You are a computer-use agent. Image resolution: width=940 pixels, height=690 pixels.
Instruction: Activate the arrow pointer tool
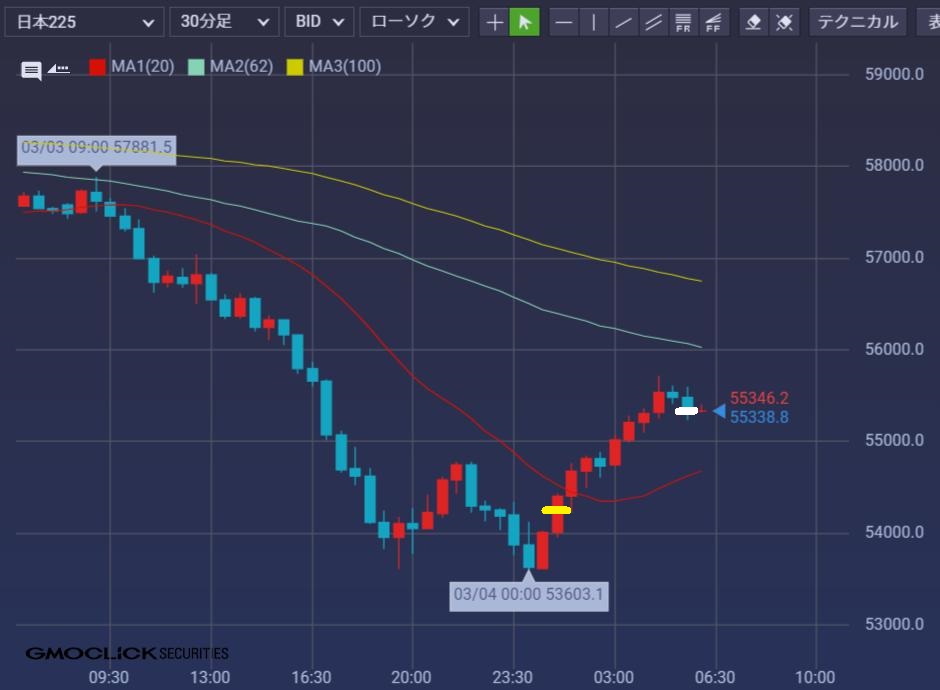(524, 22)
